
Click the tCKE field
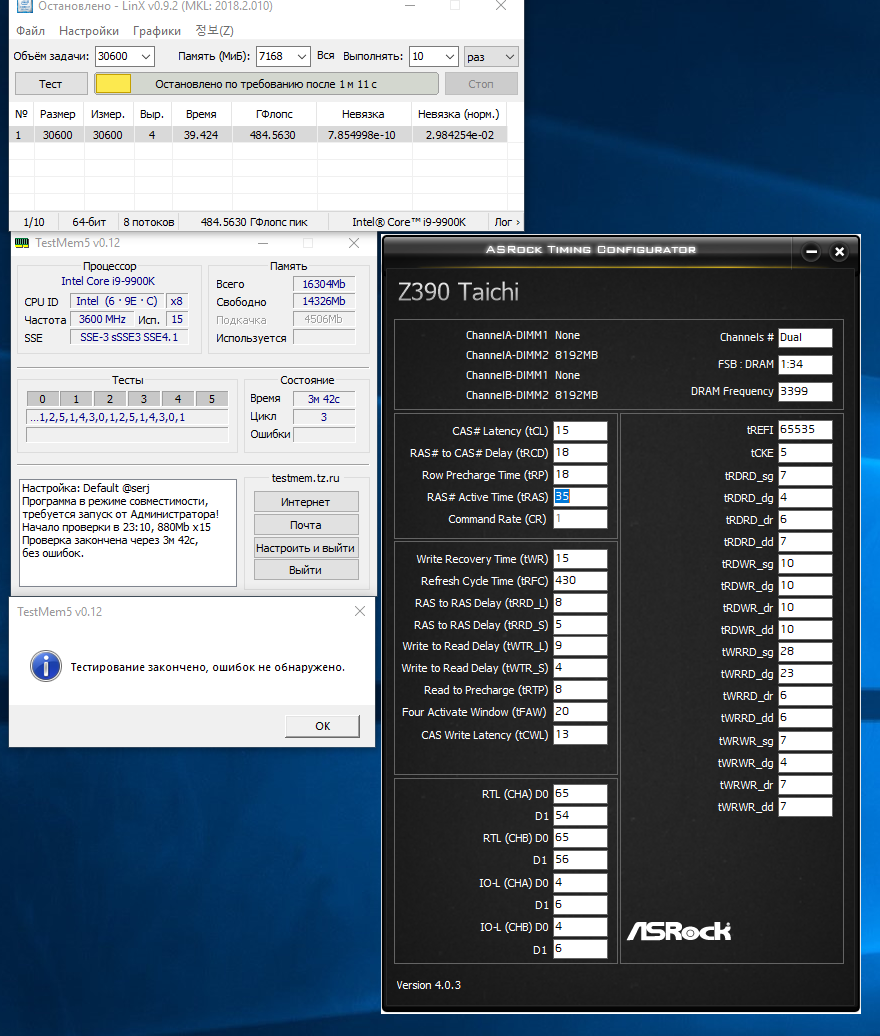pos(805,453)
